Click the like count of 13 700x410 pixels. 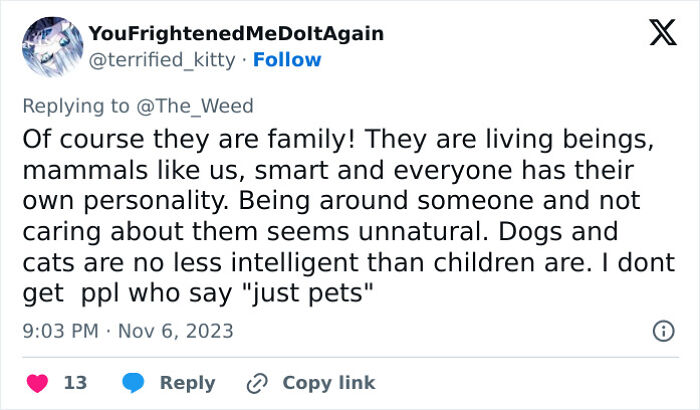[75, 383]
